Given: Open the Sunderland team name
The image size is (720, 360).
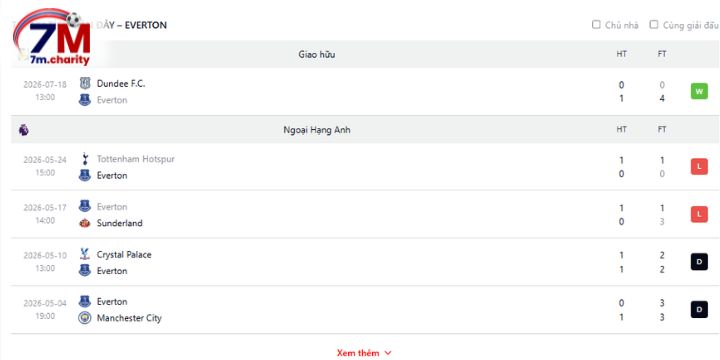Looking at the screenshot, I should (119, 223).
